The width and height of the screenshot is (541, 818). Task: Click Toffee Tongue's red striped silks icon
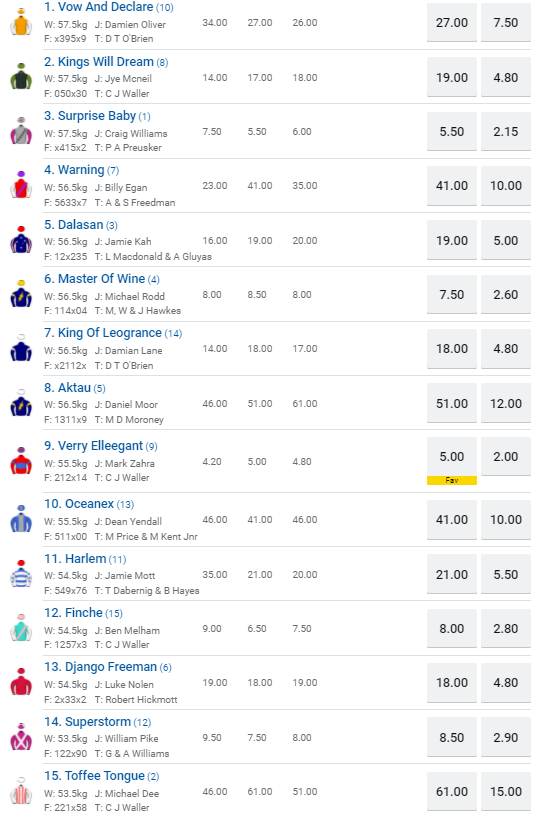pos(21,791)
